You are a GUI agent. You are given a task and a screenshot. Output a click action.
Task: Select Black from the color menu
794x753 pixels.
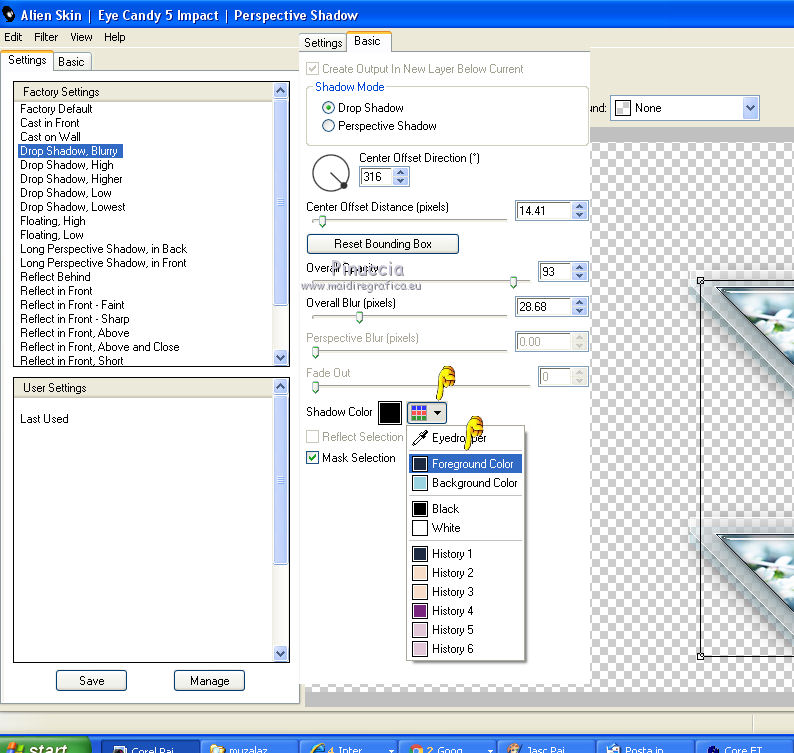465,509
